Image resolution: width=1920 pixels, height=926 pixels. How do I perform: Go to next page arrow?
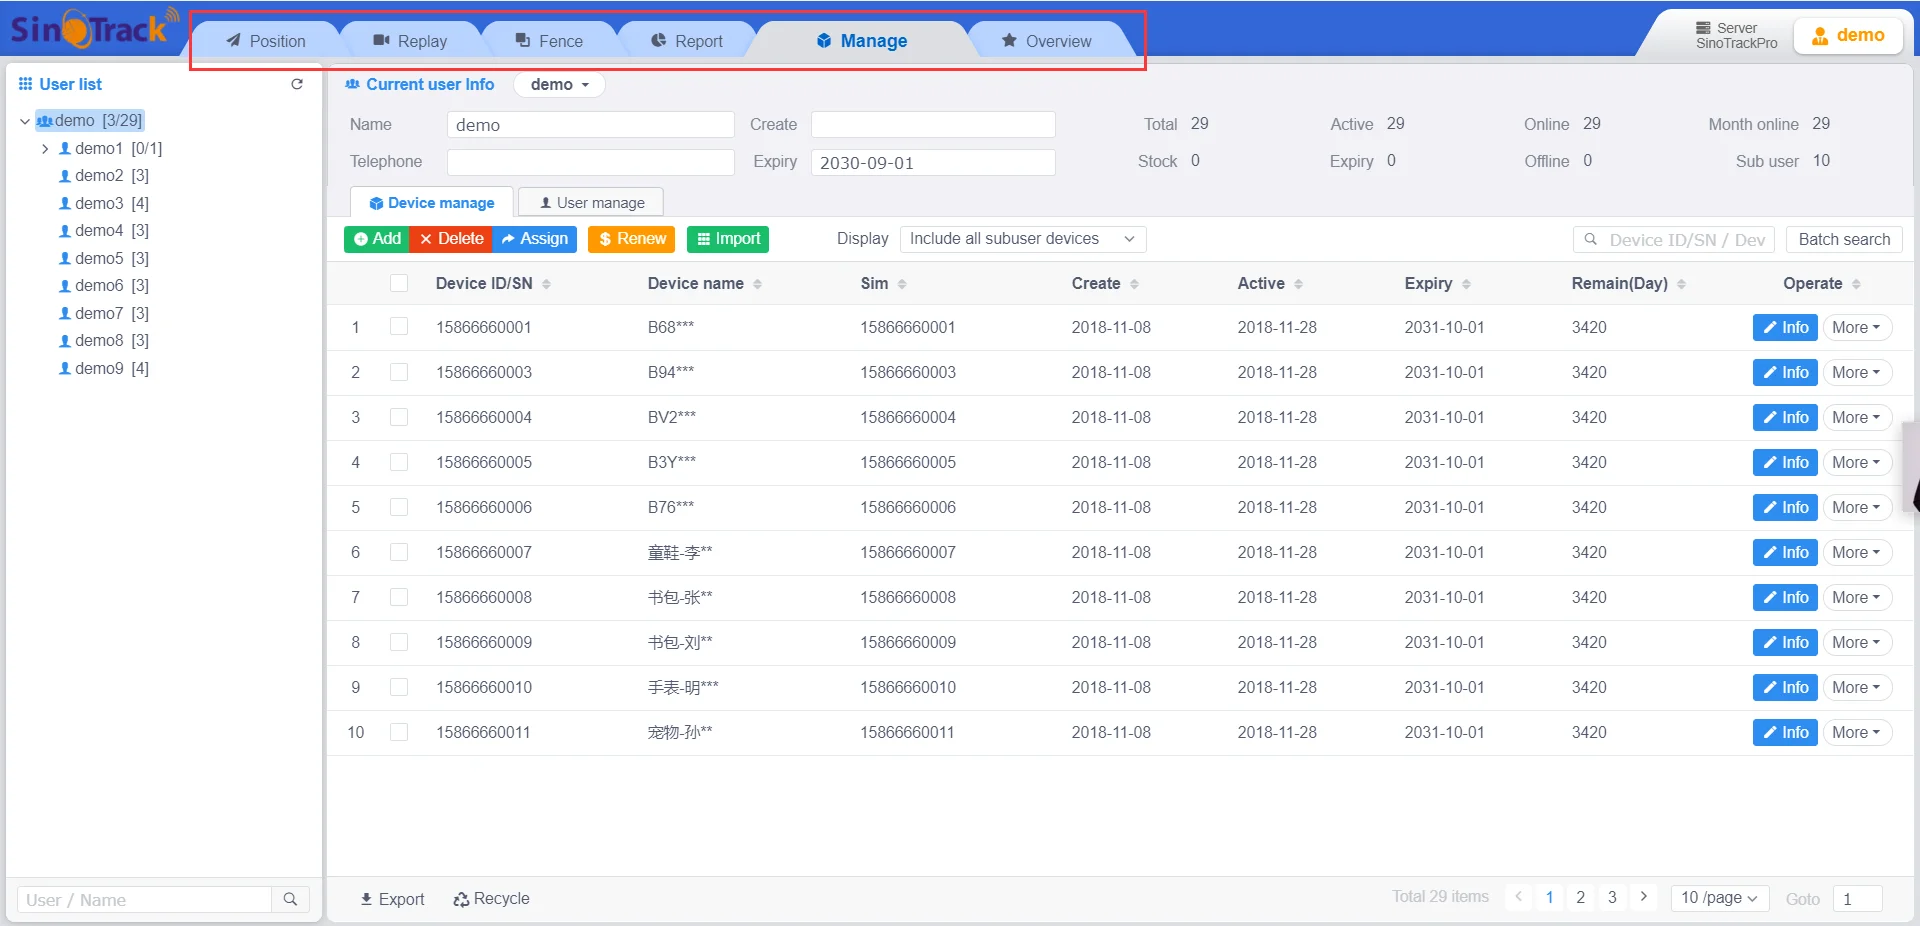point(1643,897)
